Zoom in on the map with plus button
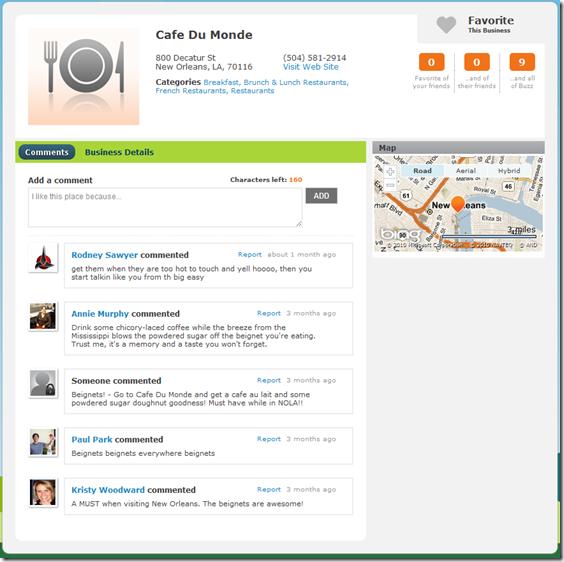The height and width of the screenshot is (562, 564). (x=390, y=172)
